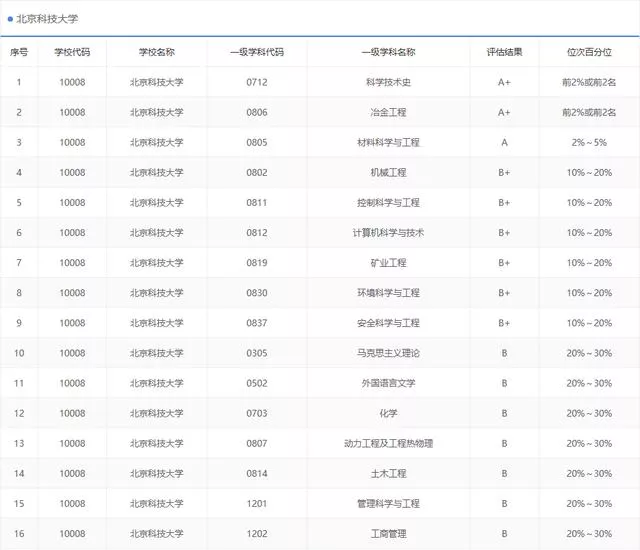Click discipline code 0802
Screen dimensions: 640x550
[x=257, y=172]
